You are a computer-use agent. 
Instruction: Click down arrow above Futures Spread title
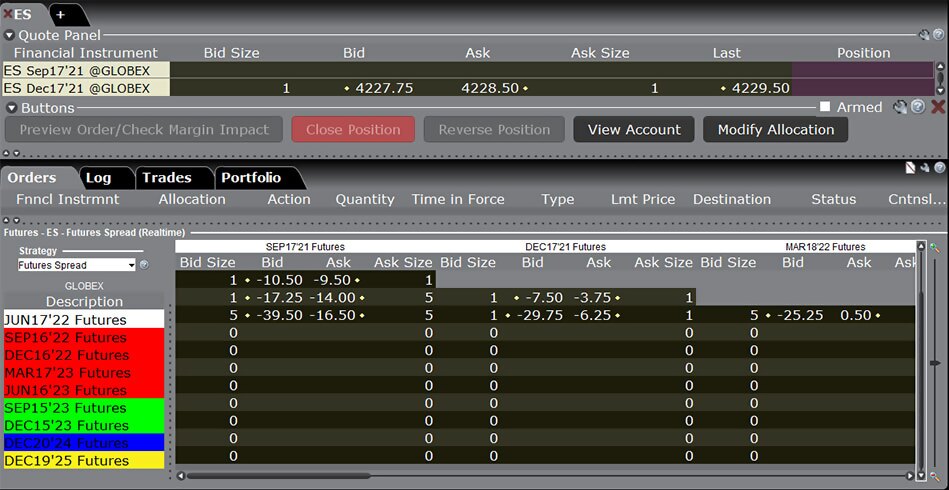coord(16,220)
